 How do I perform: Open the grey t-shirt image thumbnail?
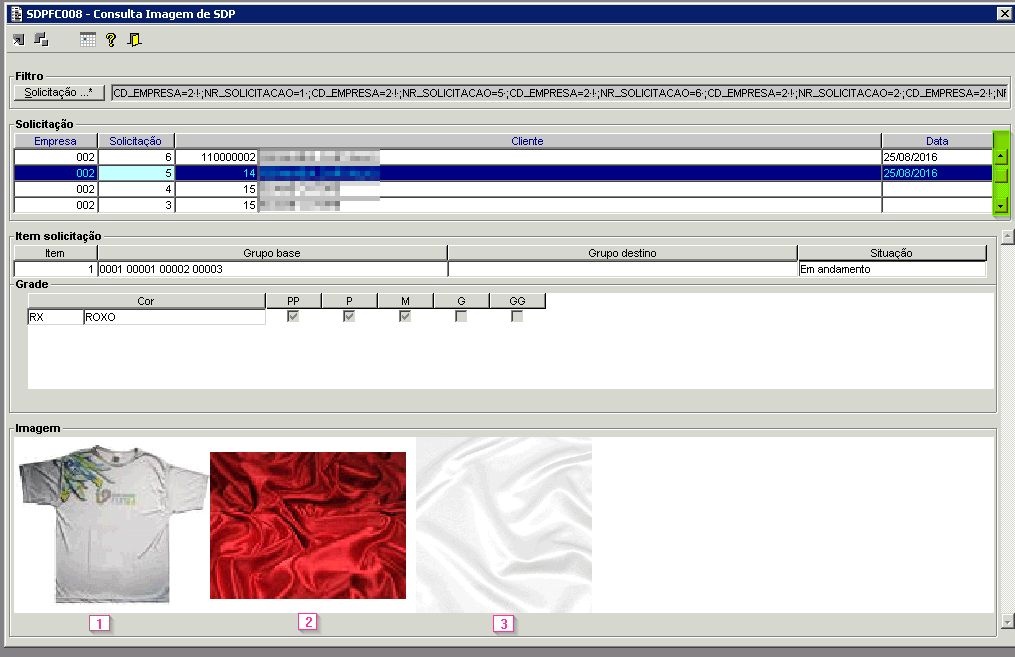[112, 524]
